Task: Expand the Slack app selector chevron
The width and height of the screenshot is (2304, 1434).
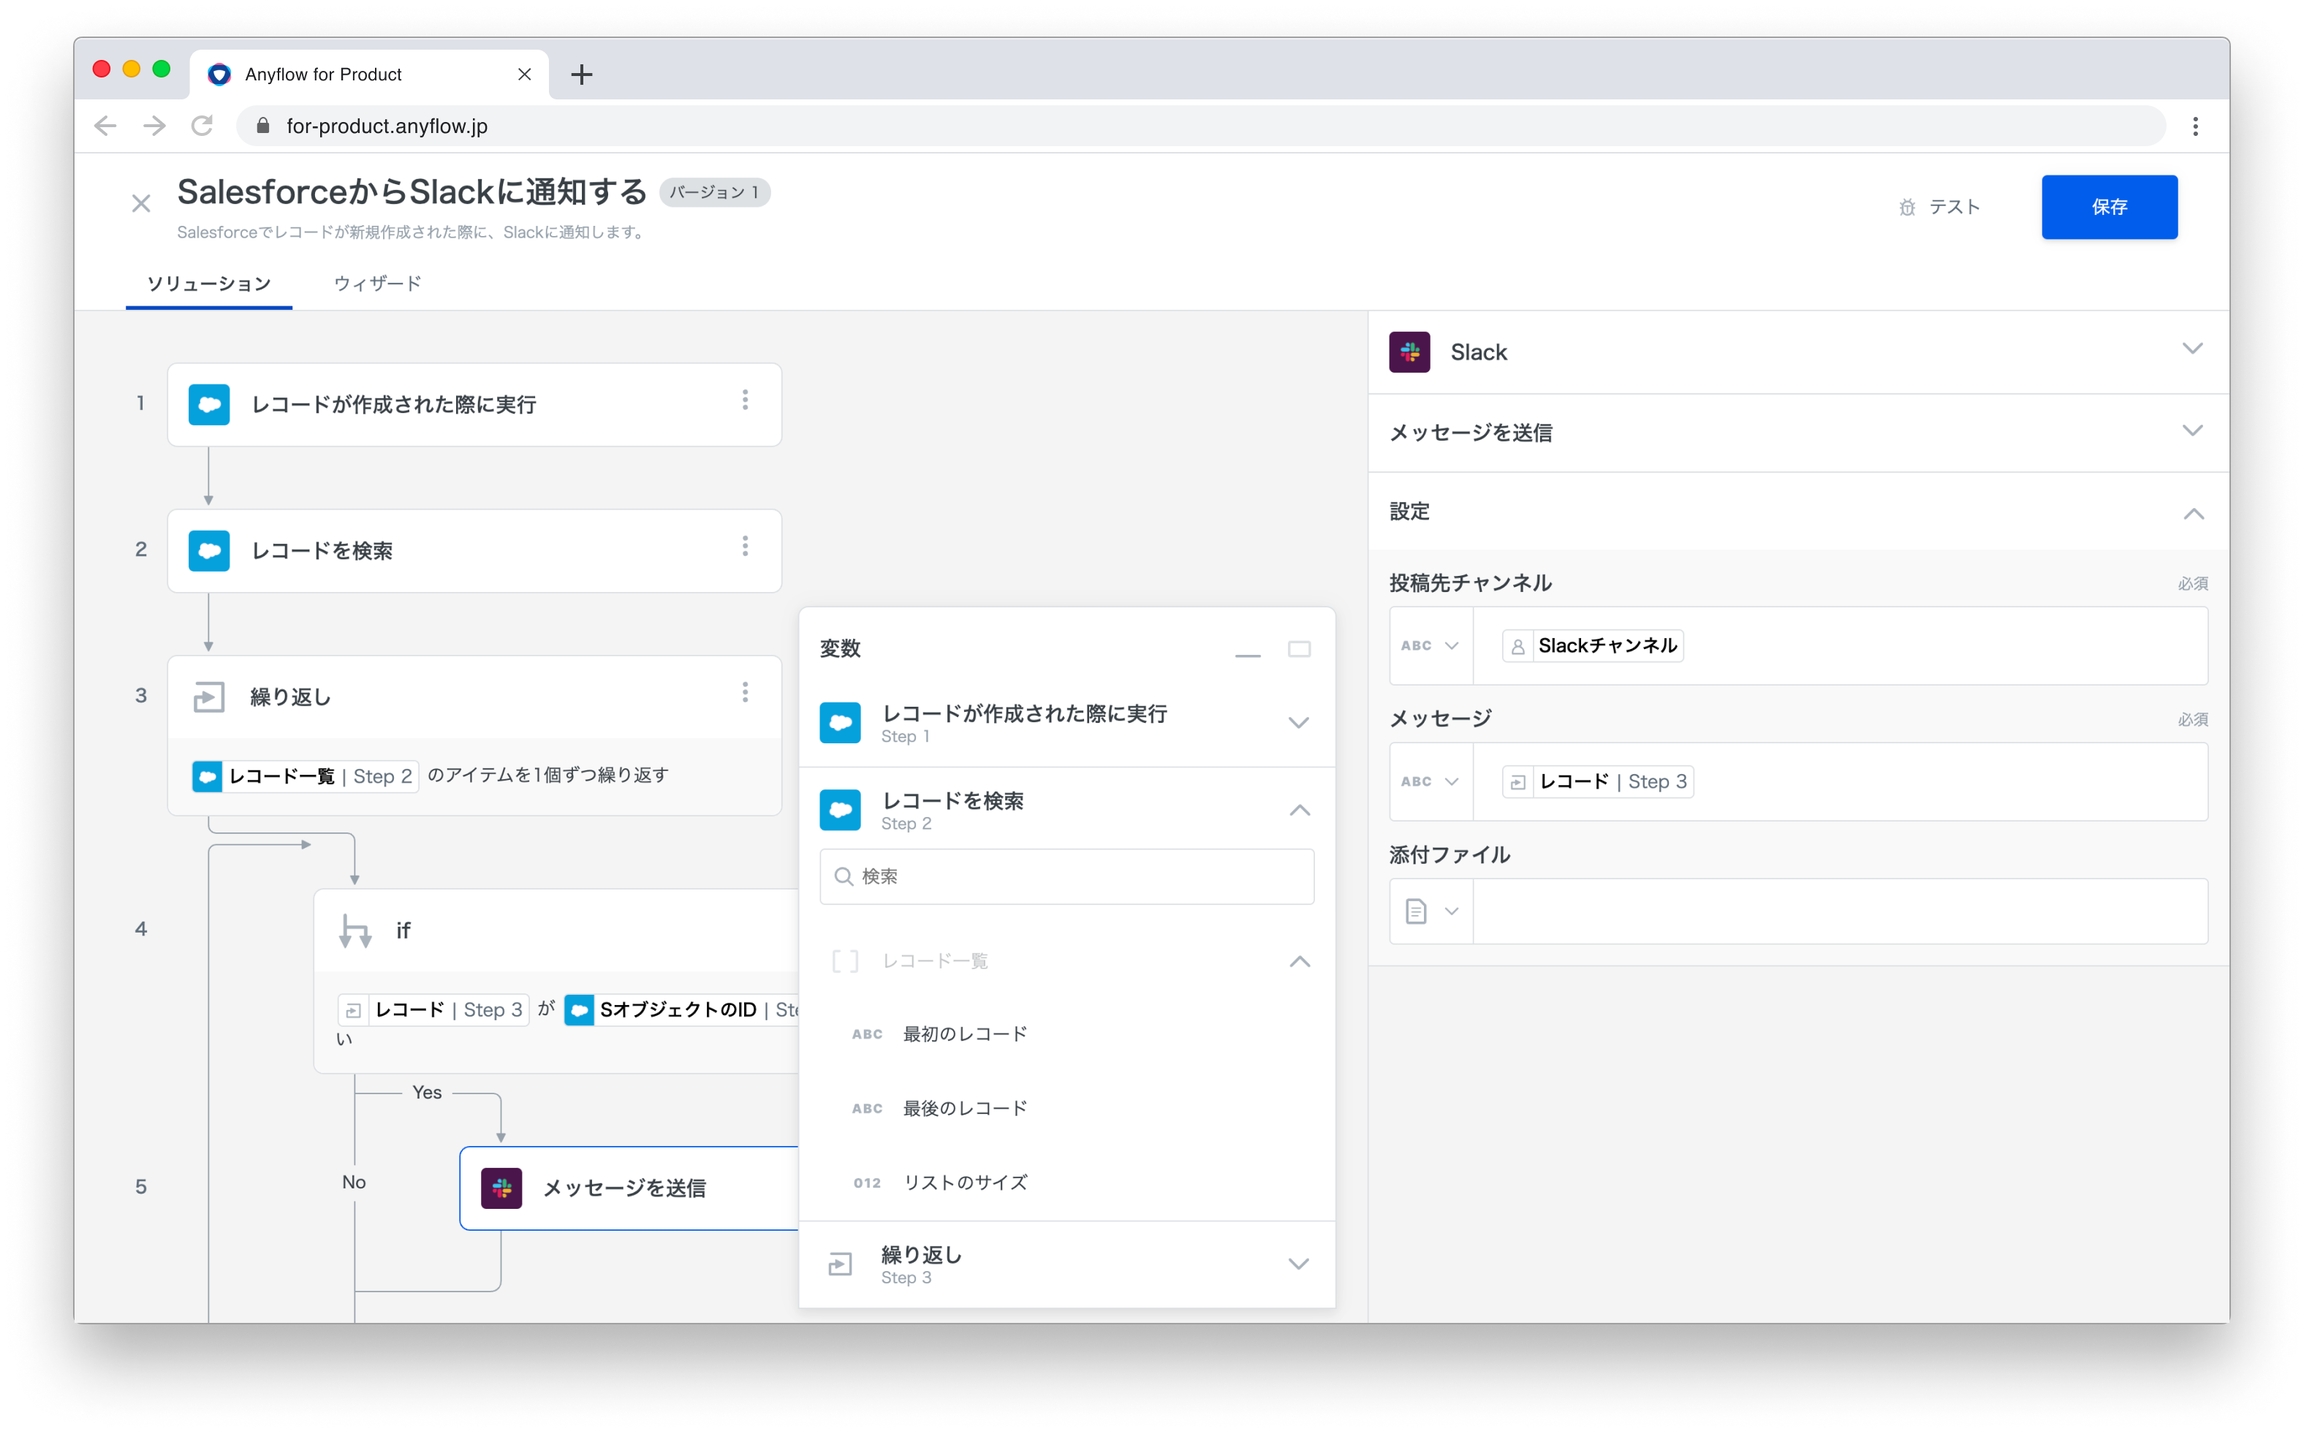Action: pos(2193,350)
